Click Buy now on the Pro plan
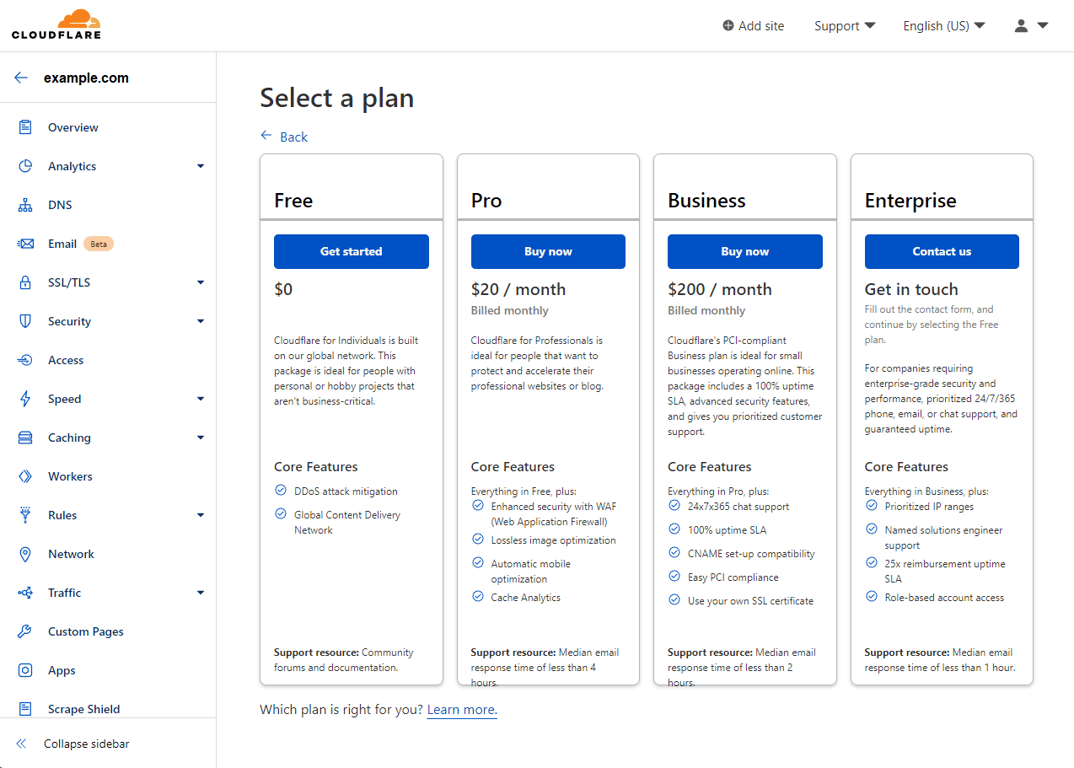Viewport: 1074px width, 768px height. click(547, 251)
